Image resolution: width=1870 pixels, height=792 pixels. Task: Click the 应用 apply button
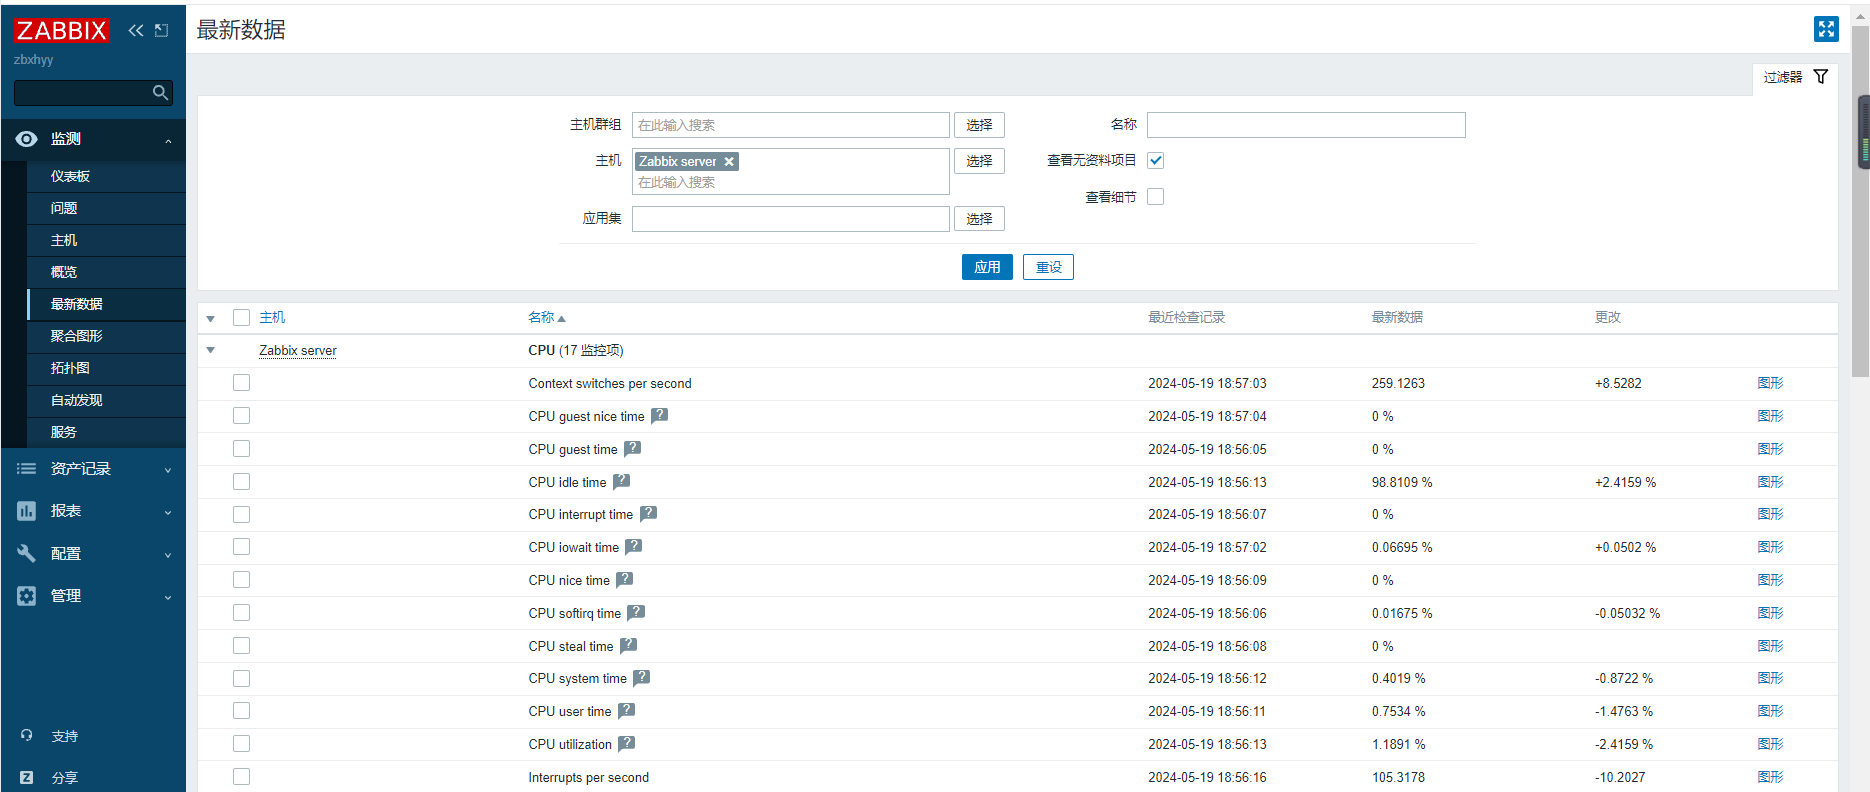[x=987, y=267]
